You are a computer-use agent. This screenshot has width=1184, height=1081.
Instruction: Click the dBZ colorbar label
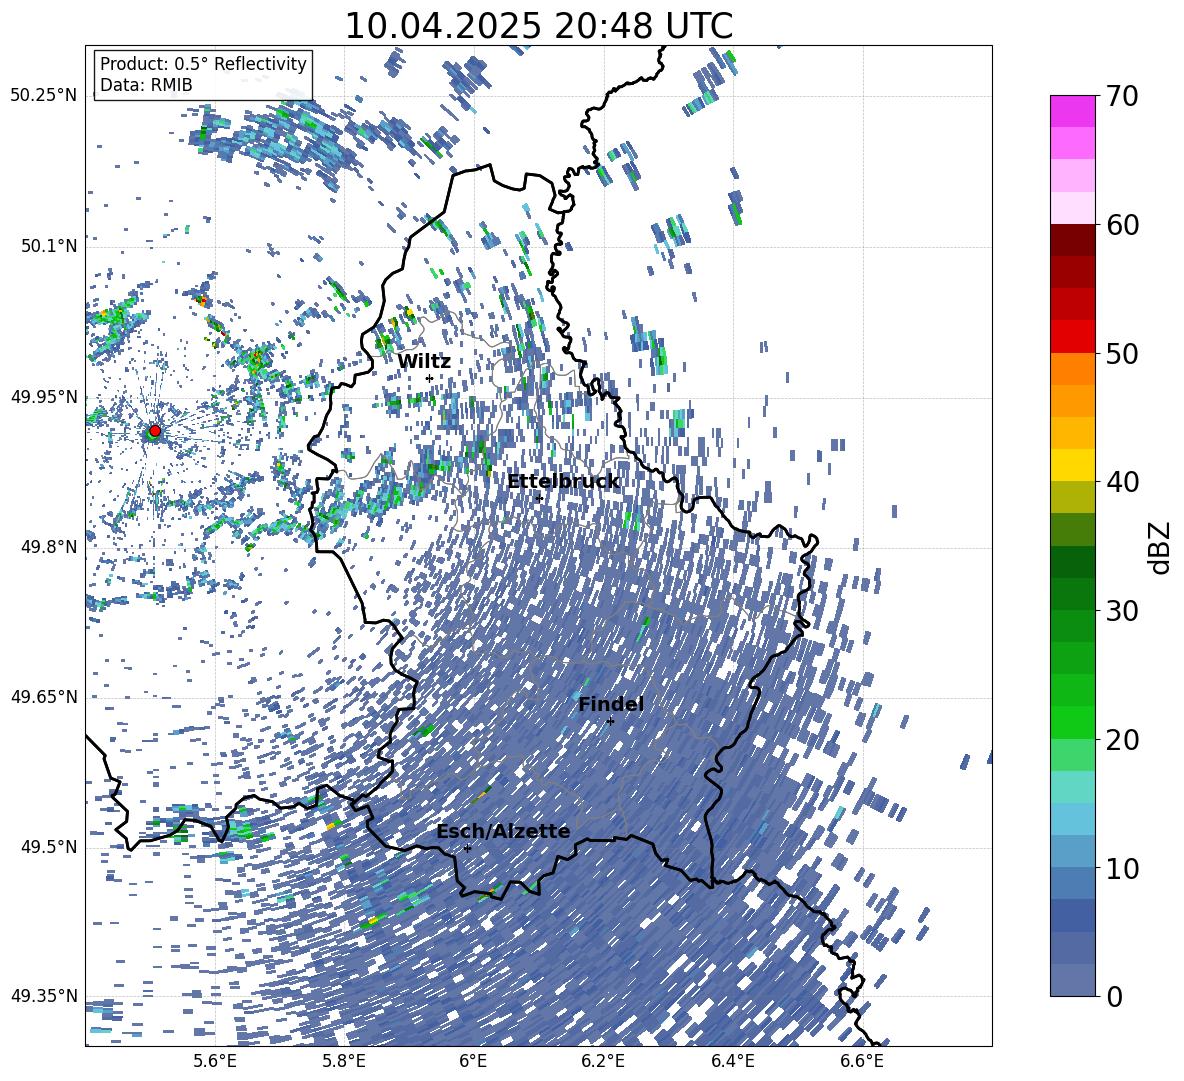point(1158,547)
